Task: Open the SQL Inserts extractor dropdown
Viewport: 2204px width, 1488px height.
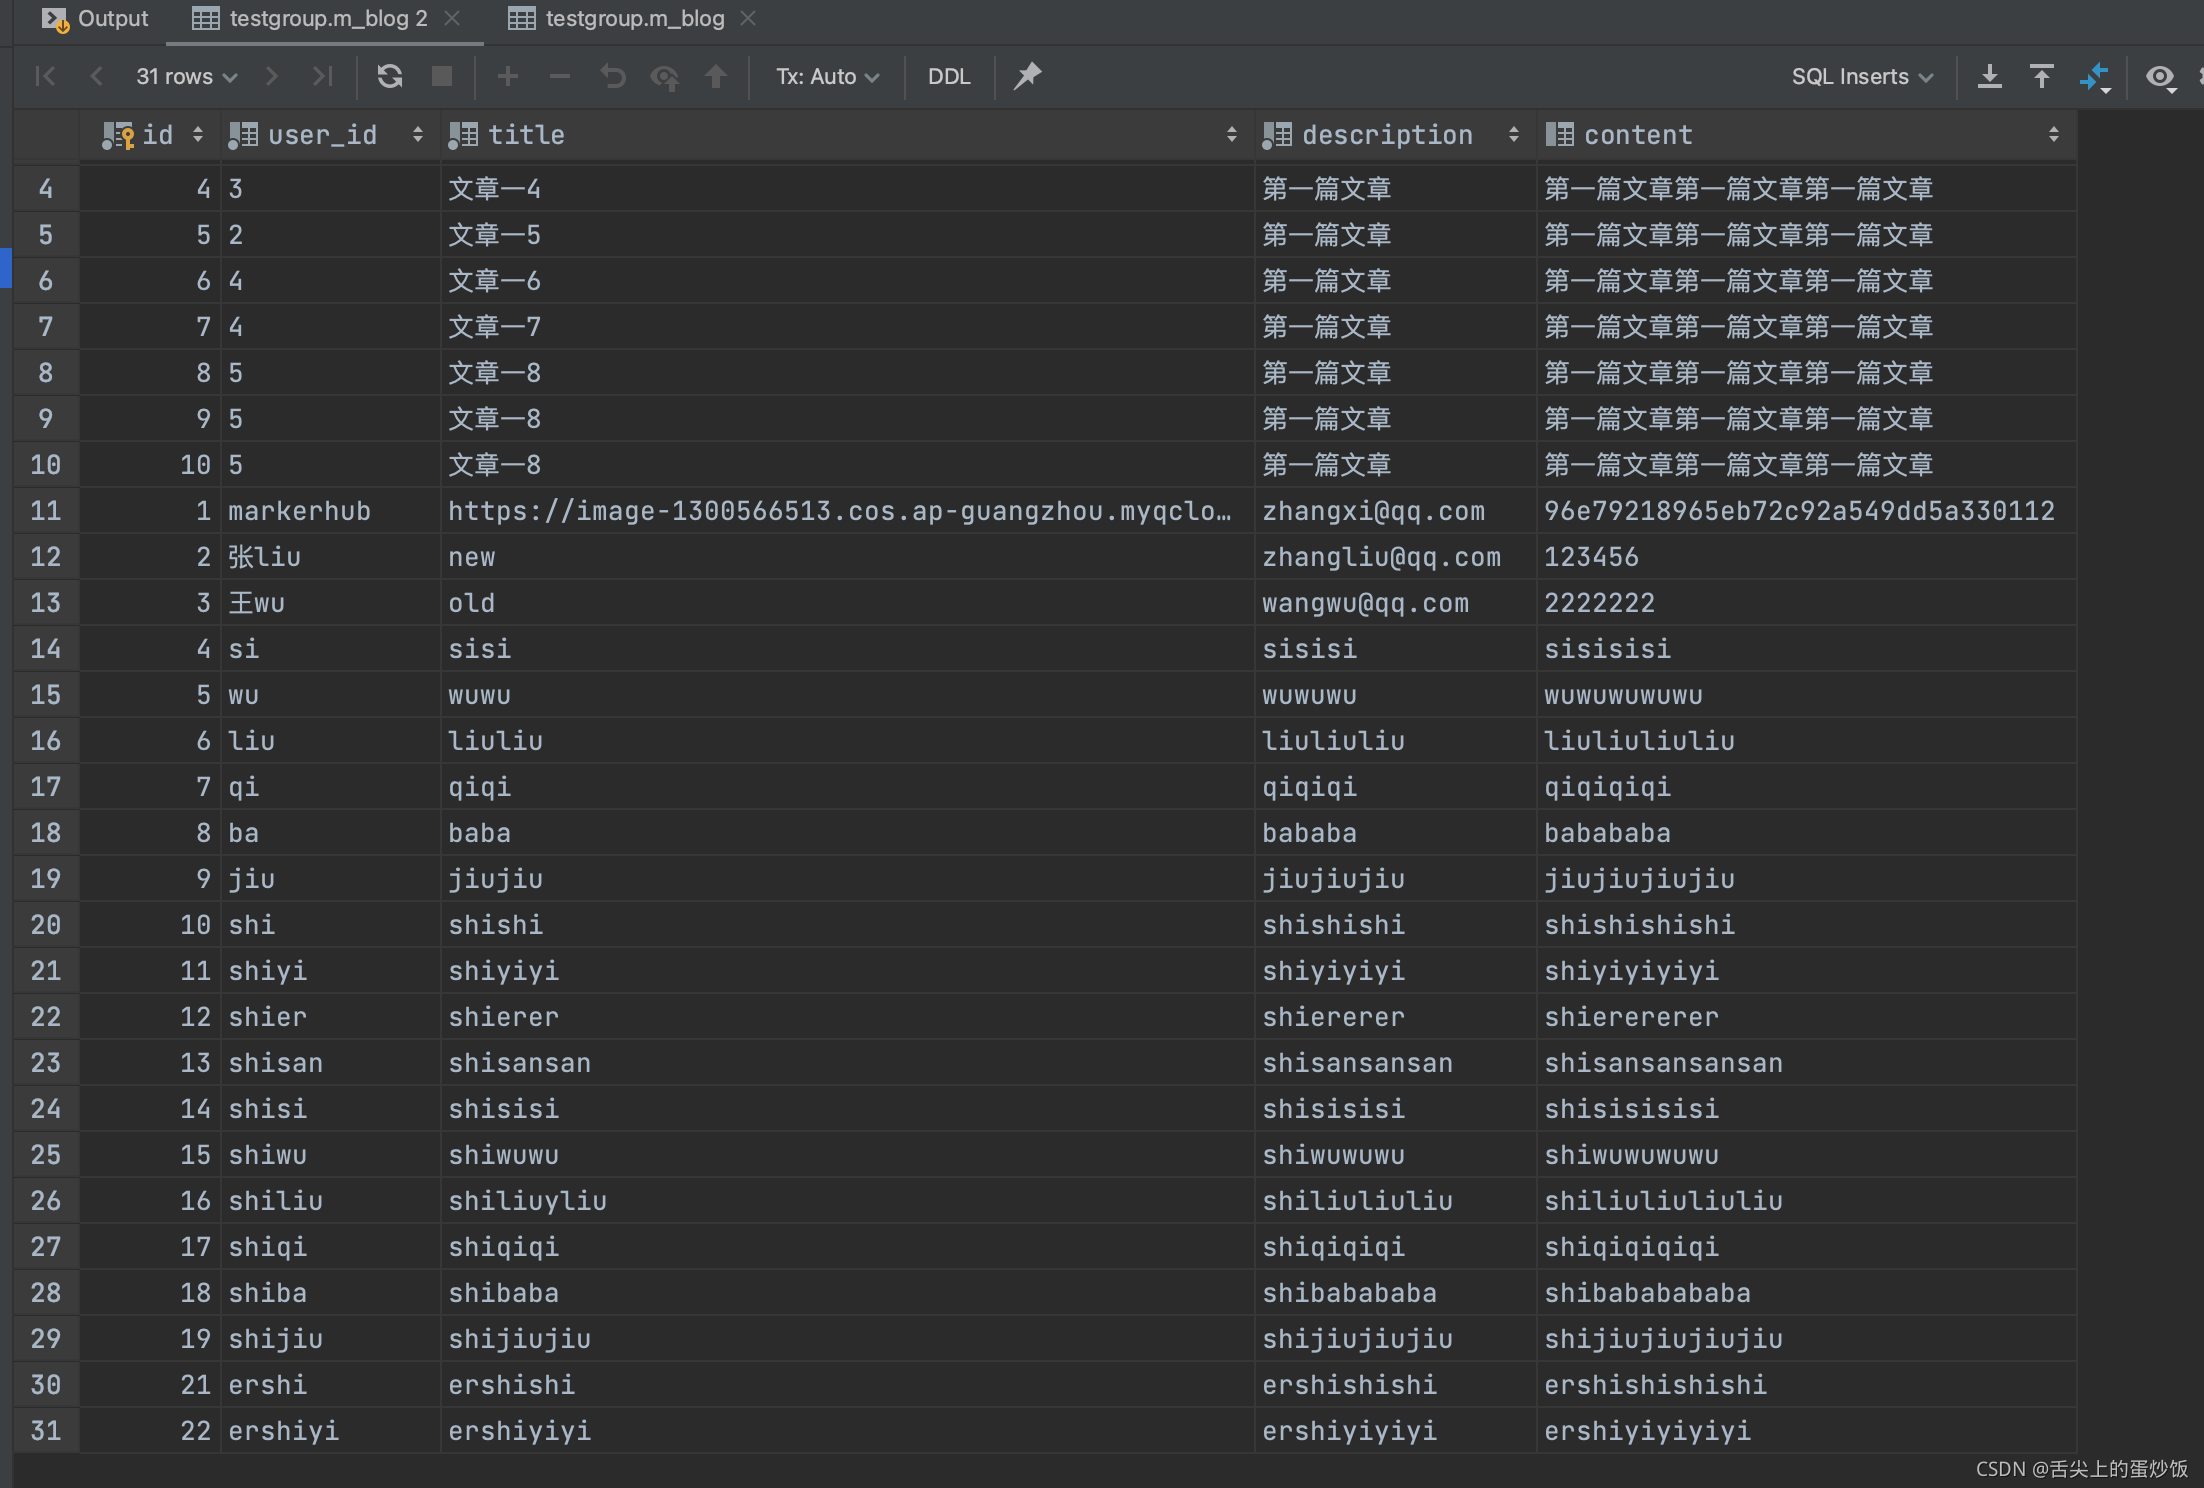Action: click(1861, 76)
